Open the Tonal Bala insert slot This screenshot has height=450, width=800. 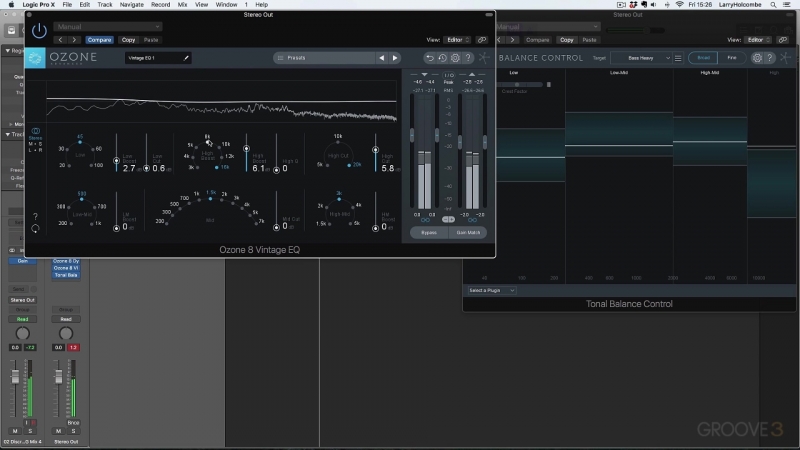66,275
